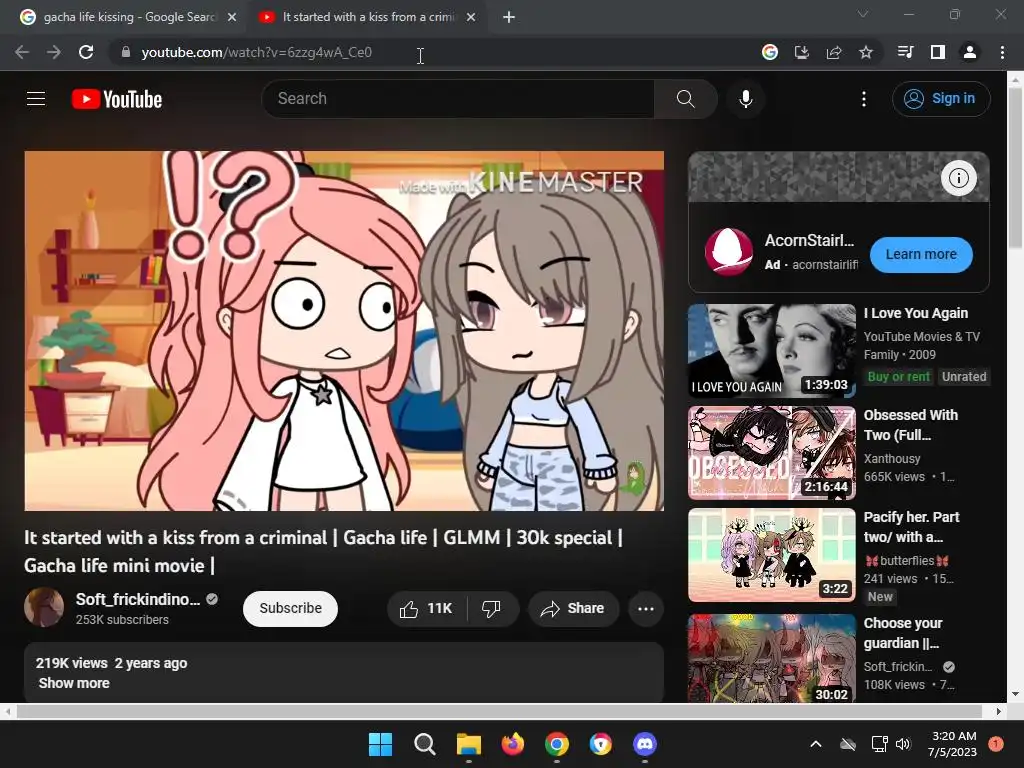The height and width of the screenshot is (768, 1024).
Task: Close the YouTube tab
Action: (471, 18)
